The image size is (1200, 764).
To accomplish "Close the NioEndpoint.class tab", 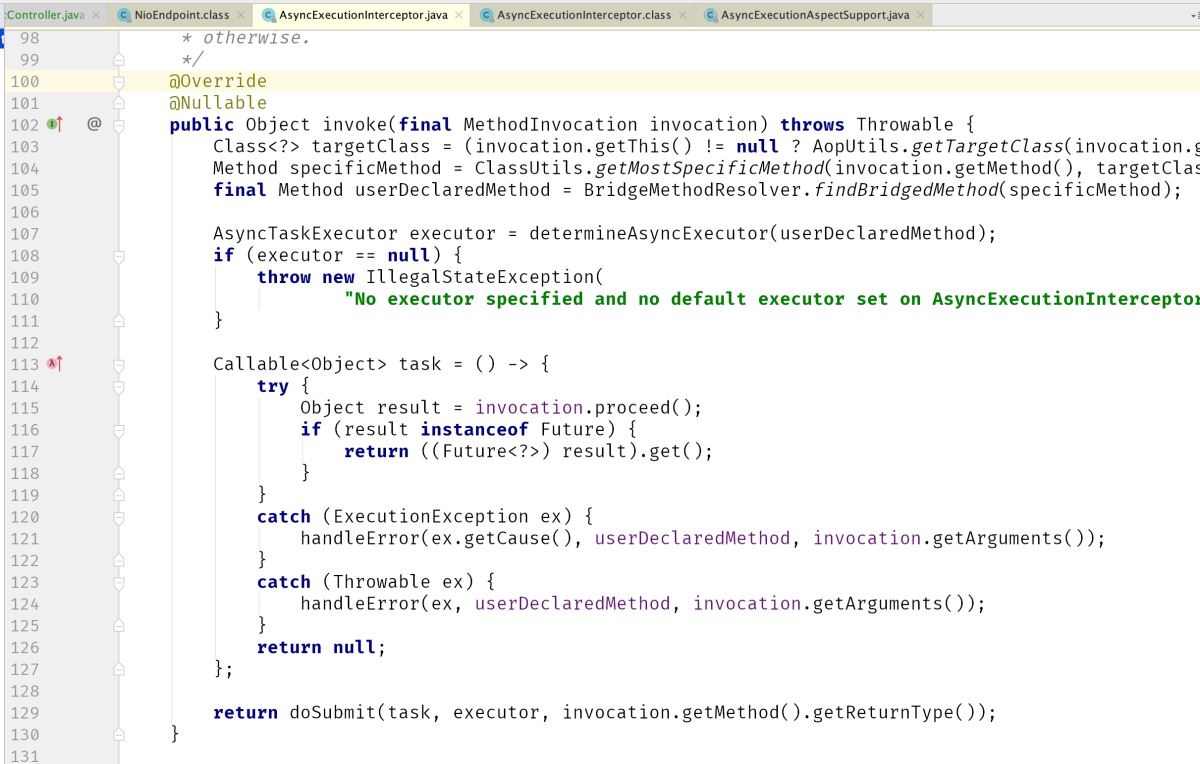I will pyautogui.click(x=242, y=15).
